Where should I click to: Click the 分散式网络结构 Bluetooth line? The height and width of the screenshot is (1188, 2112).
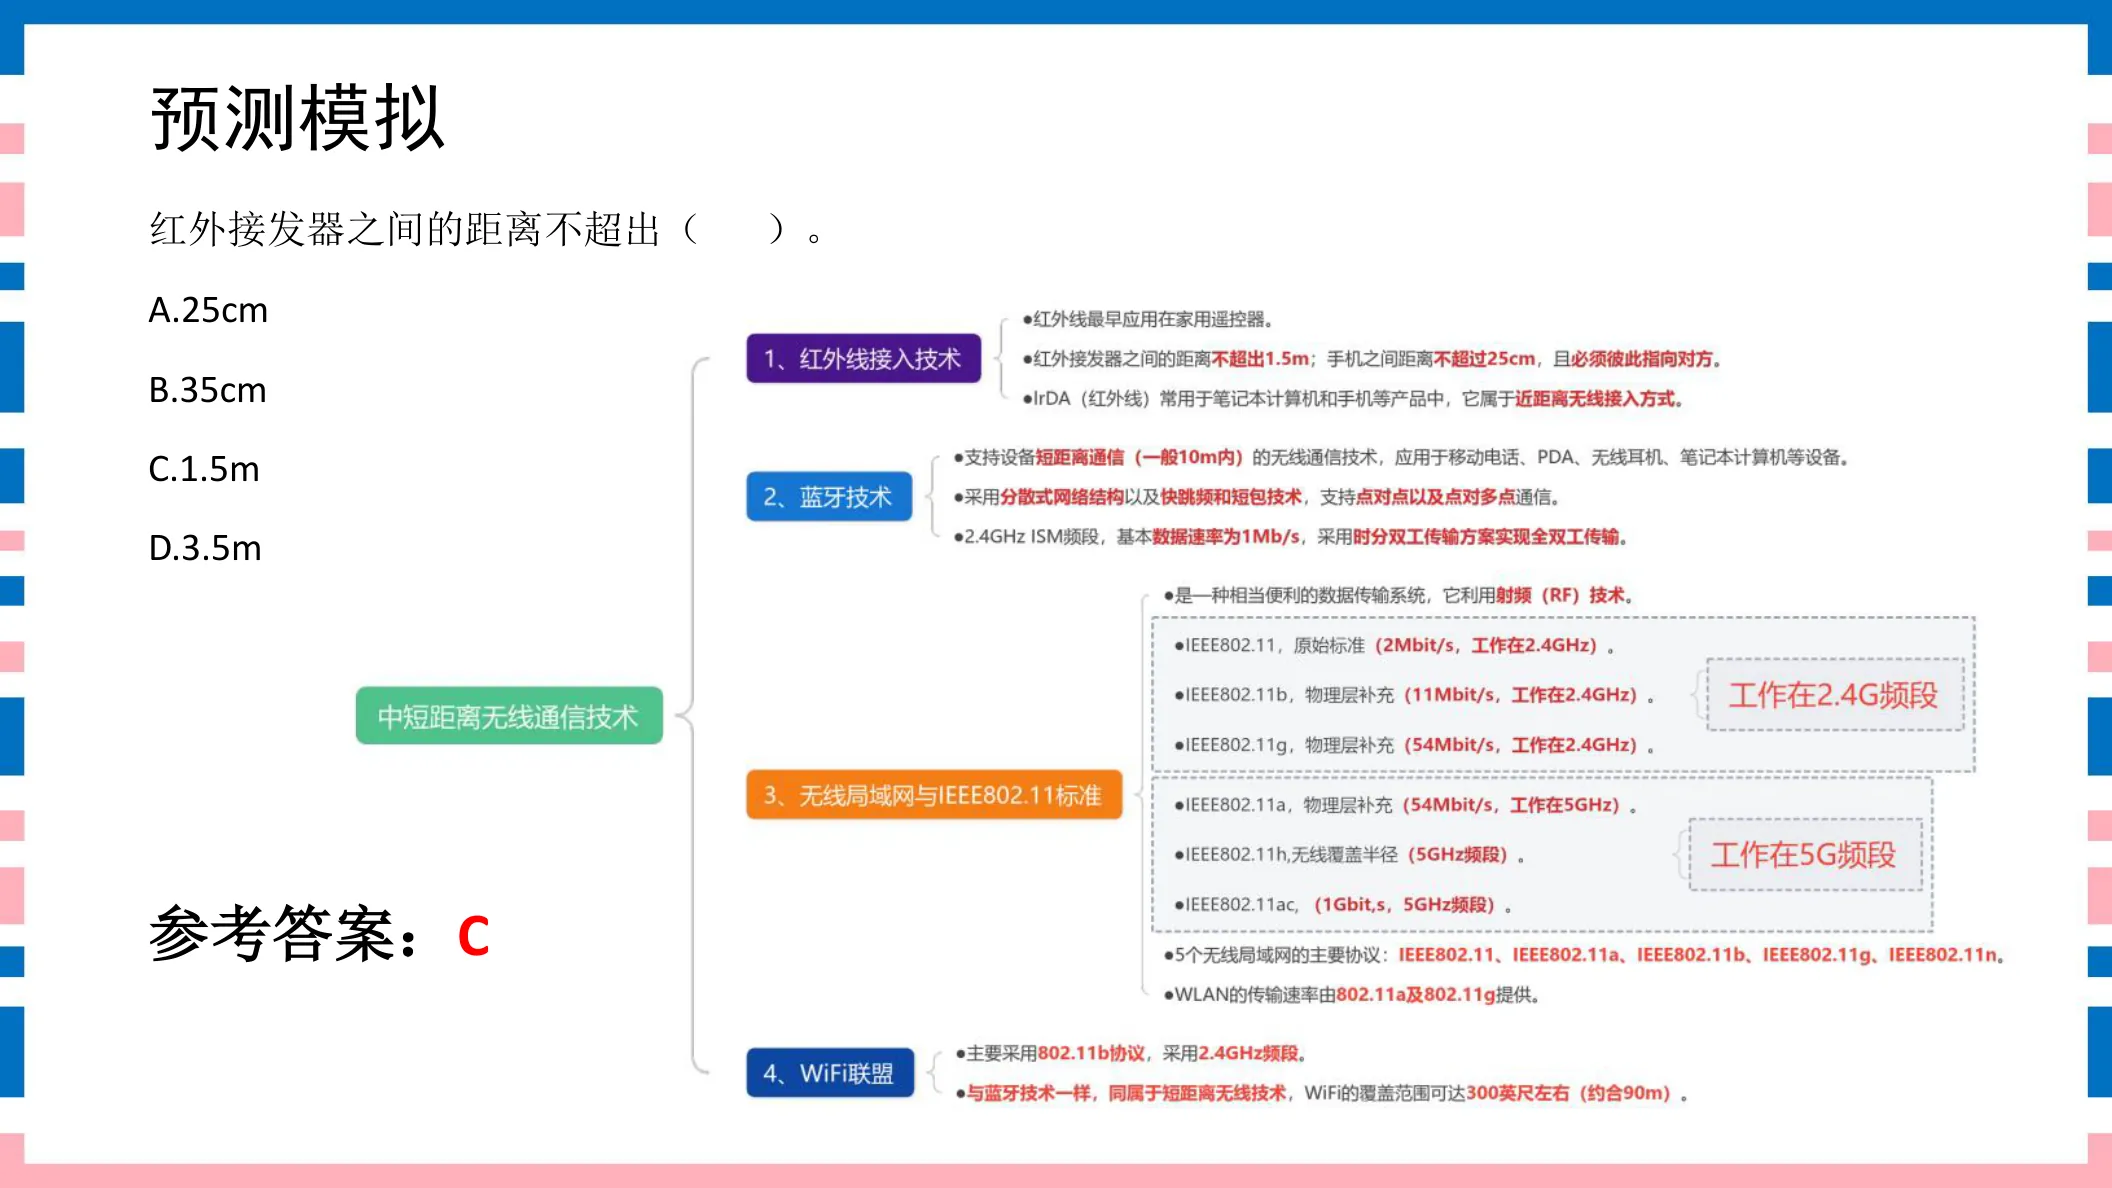point(1257,497)
